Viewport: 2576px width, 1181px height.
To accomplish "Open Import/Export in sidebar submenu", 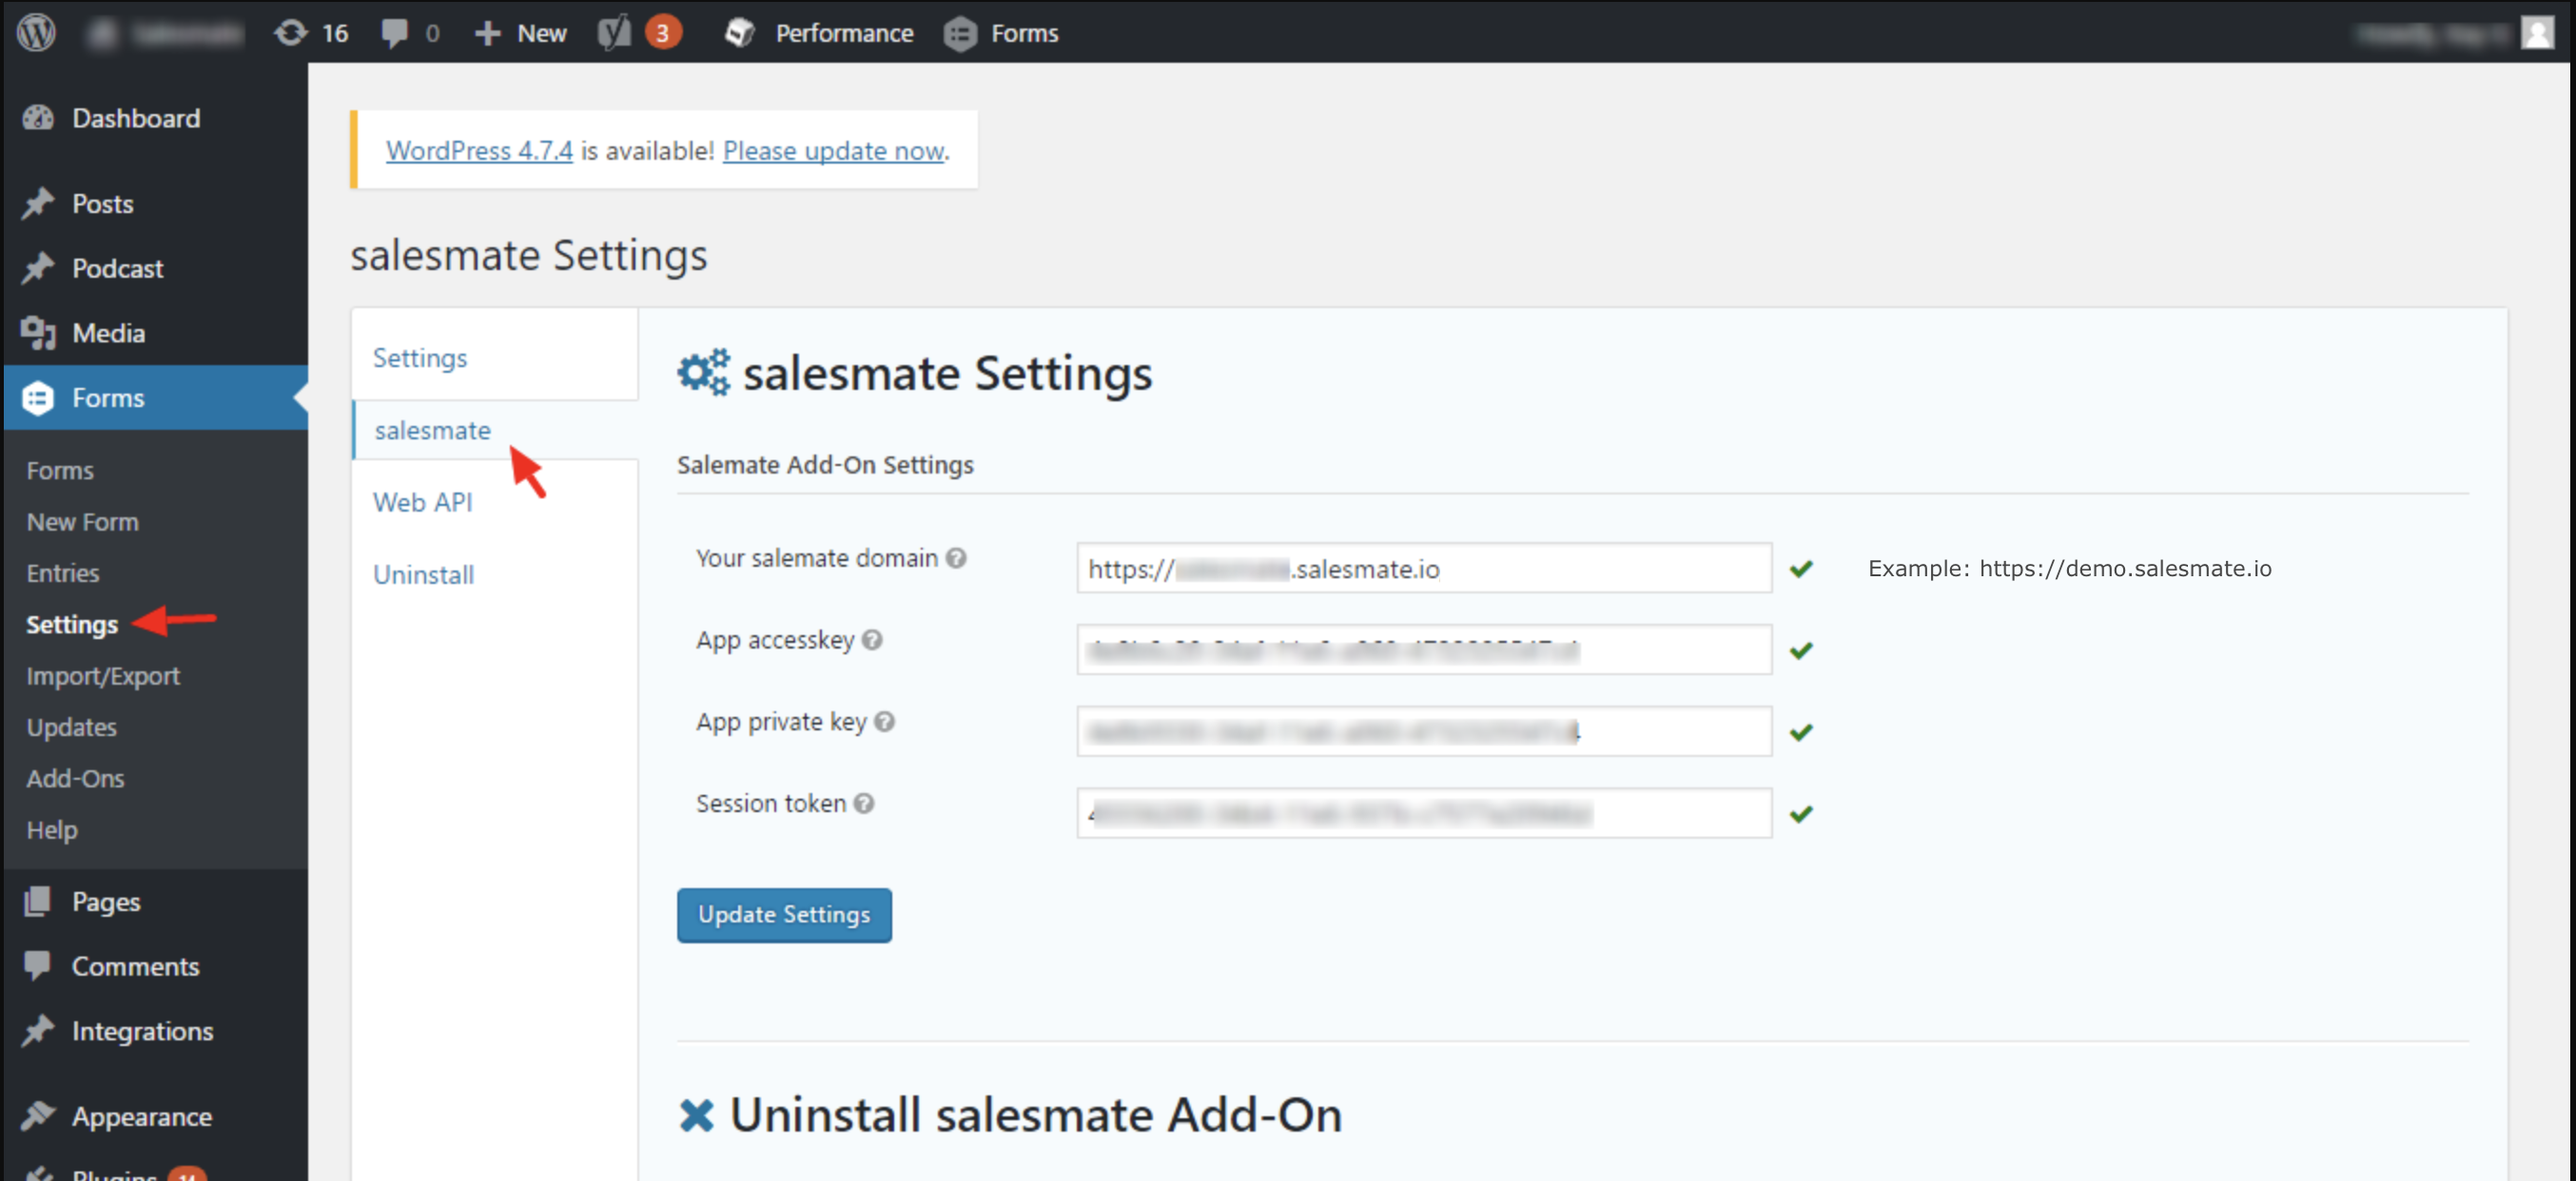I will tap(103, 676).
